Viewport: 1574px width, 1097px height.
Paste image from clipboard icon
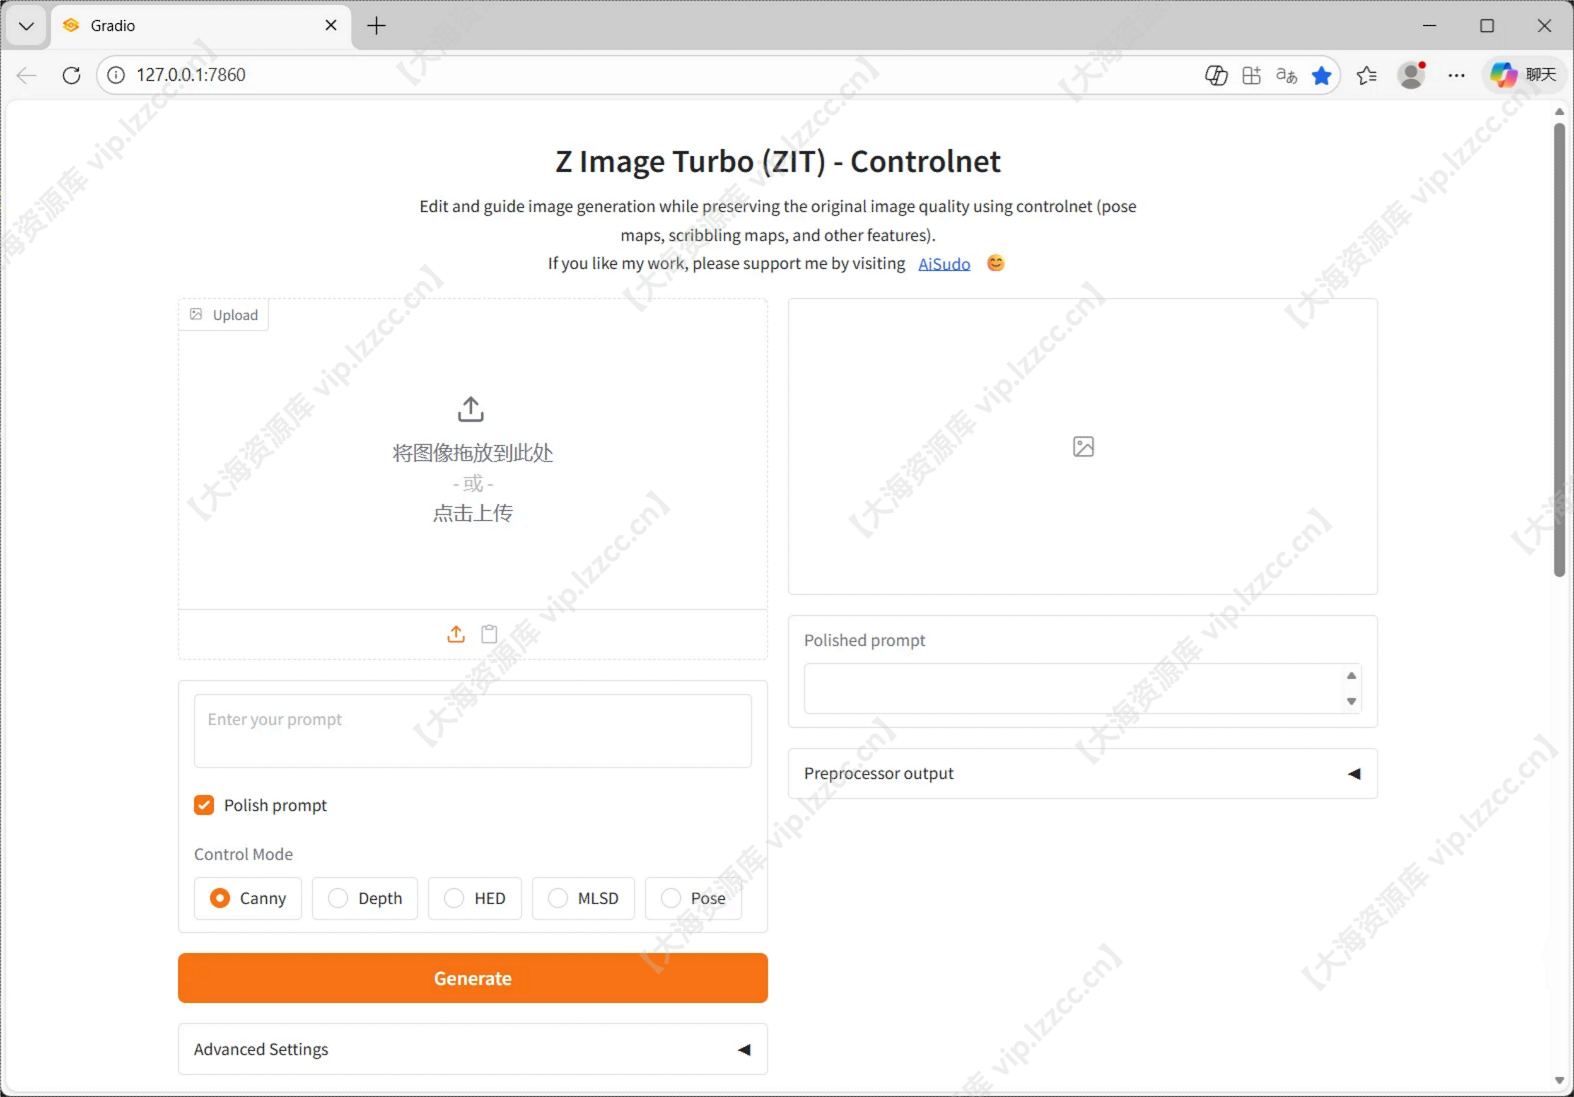click(489, 634)
